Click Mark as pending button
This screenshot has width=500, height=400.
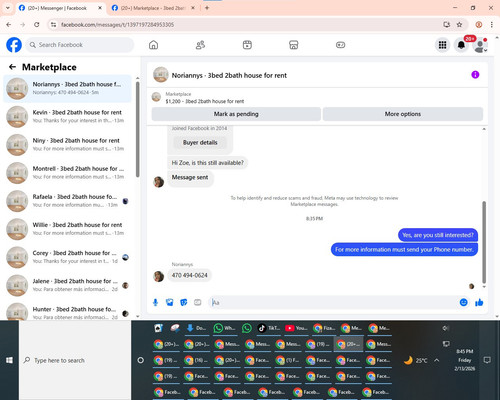236,114
